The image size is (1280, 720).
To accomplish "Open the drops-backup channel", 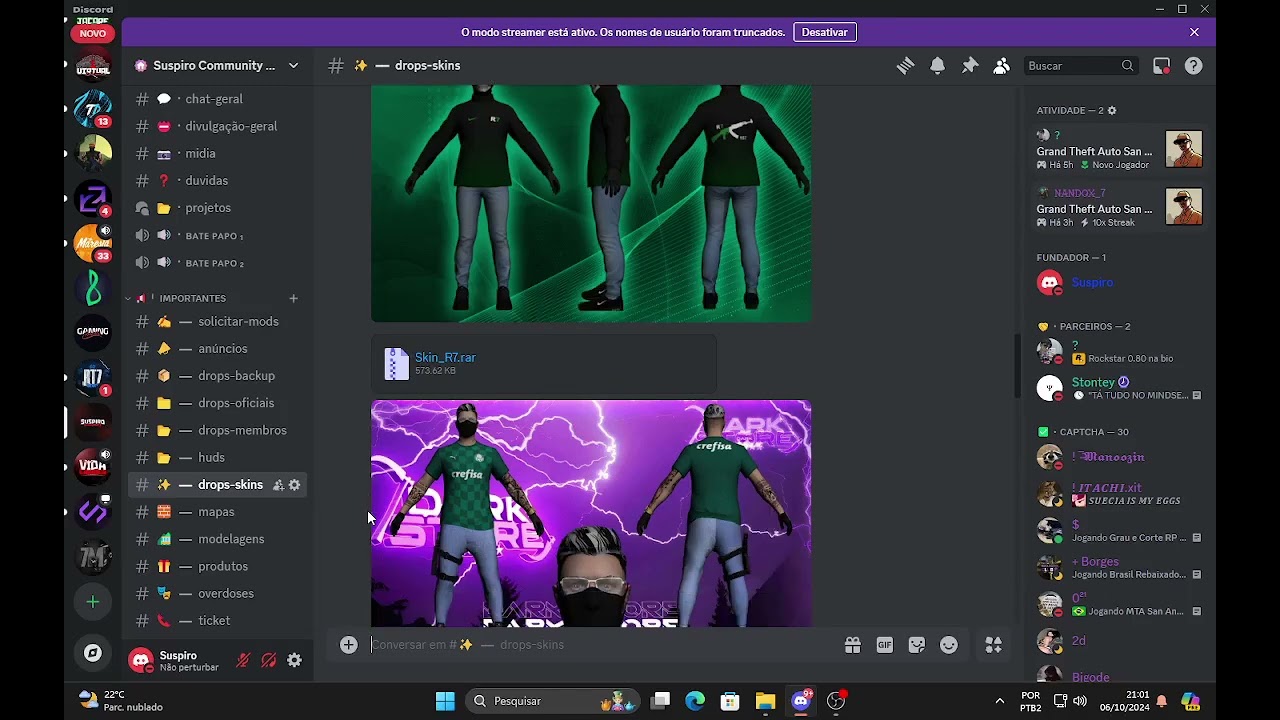I will pyautogui.click(x=218, y=375).
